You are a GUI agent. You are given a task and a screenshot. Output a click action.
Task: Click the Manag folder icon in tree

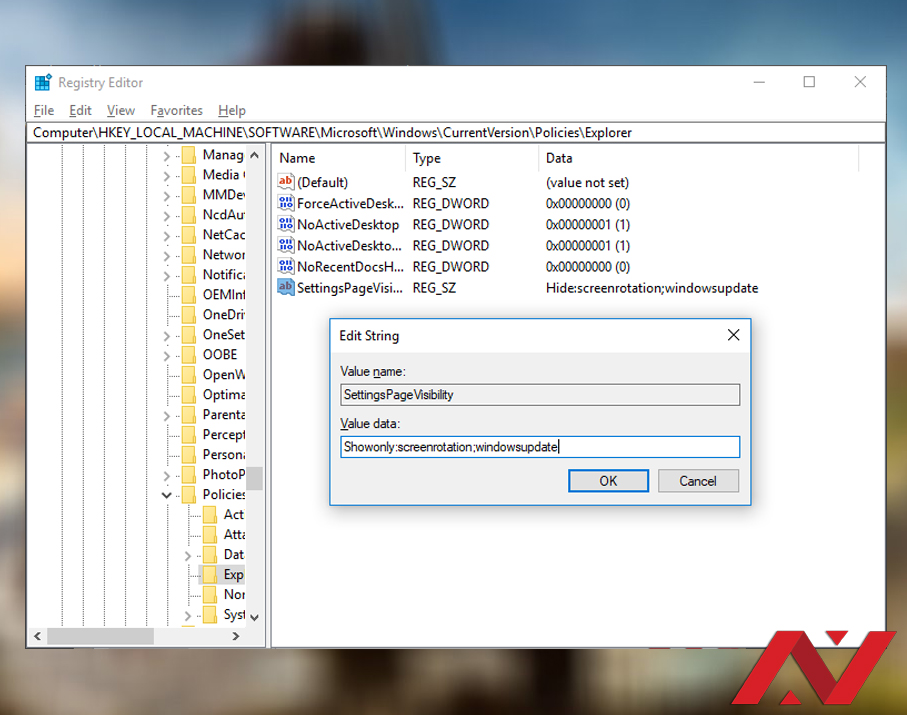[189, 155]
